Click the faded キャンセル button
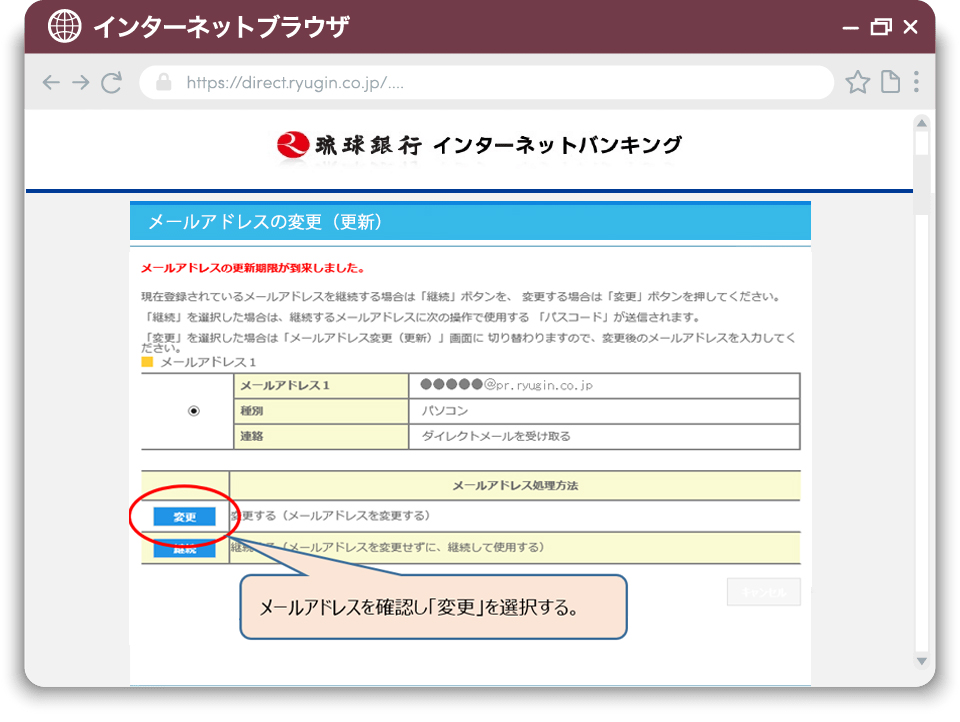The height and width of the screenshot is (722, 960). pos(764,592)
